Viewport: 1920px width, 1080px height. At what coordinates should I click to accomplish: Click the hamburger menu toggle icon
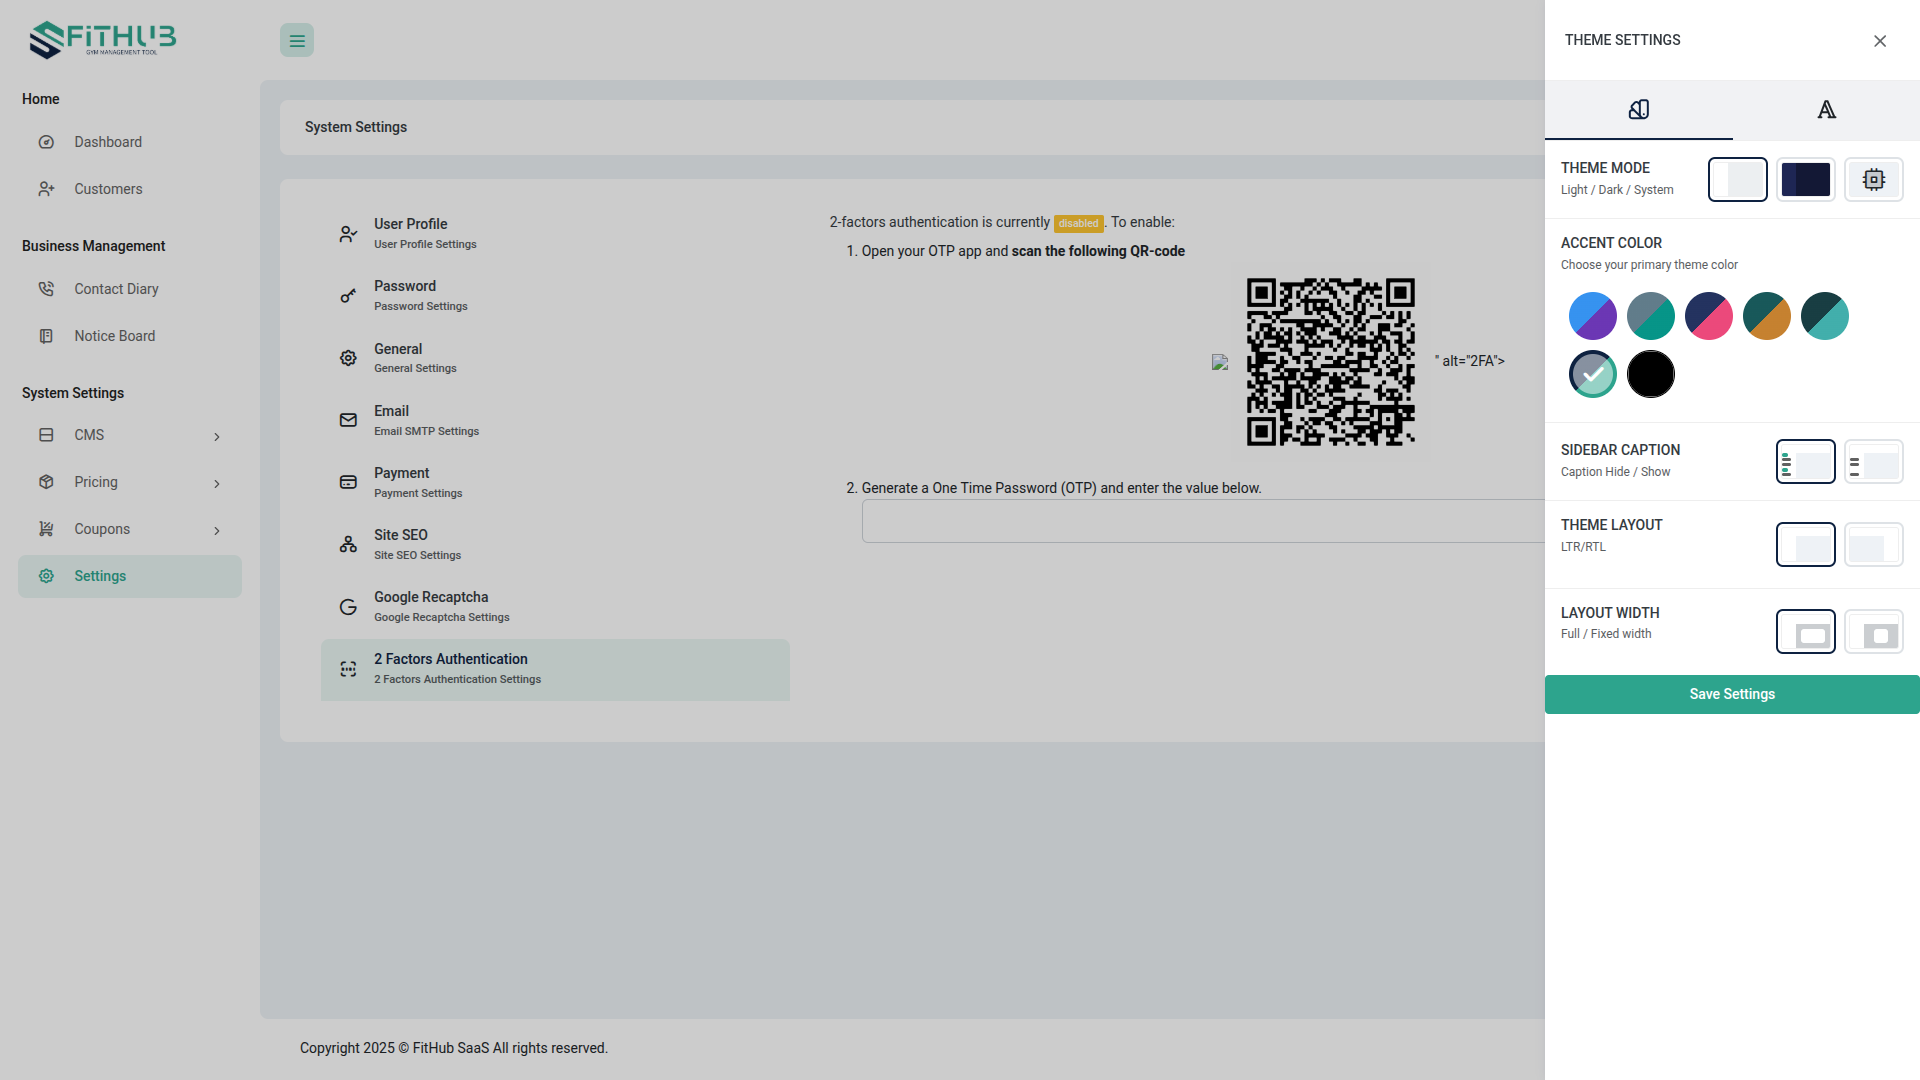297,41
